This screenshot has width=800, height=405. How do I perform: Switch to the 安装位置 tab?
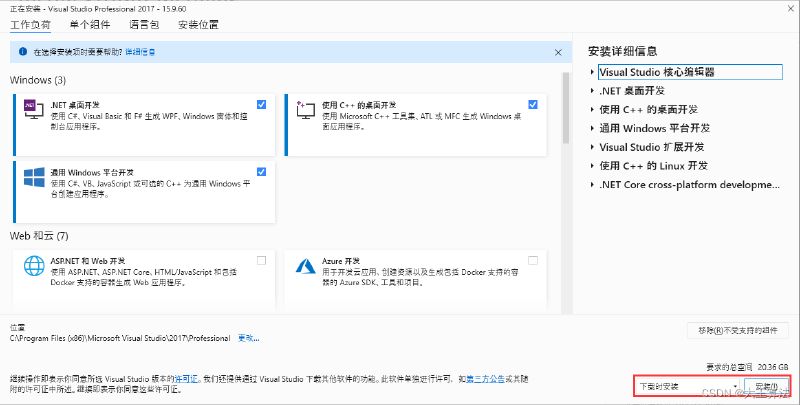click(x=198, y=24)
